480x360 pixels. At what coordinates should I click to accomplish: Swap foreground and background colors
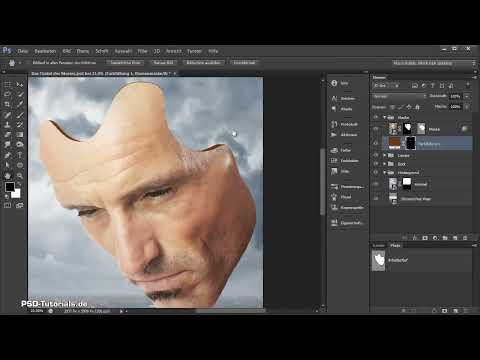19,184
